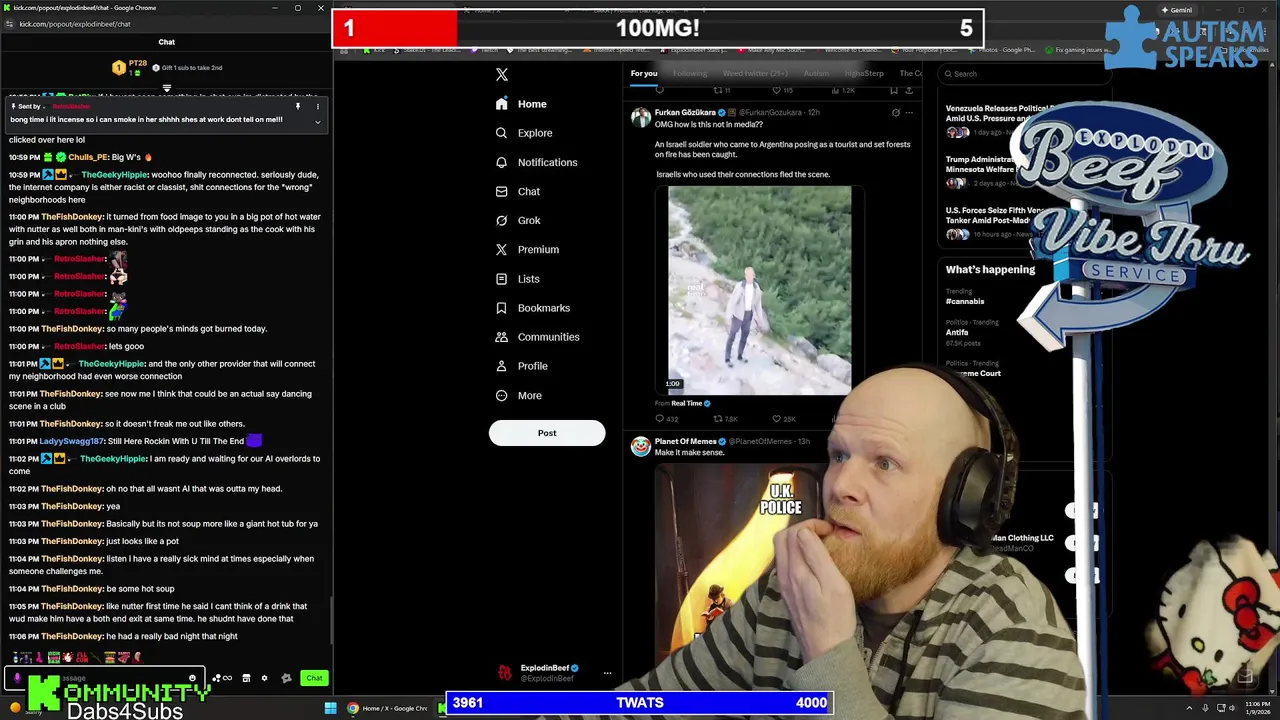Open pinned message three-dot options
This screenshot has height=720, width=1280.
click(x=318, y=106)
